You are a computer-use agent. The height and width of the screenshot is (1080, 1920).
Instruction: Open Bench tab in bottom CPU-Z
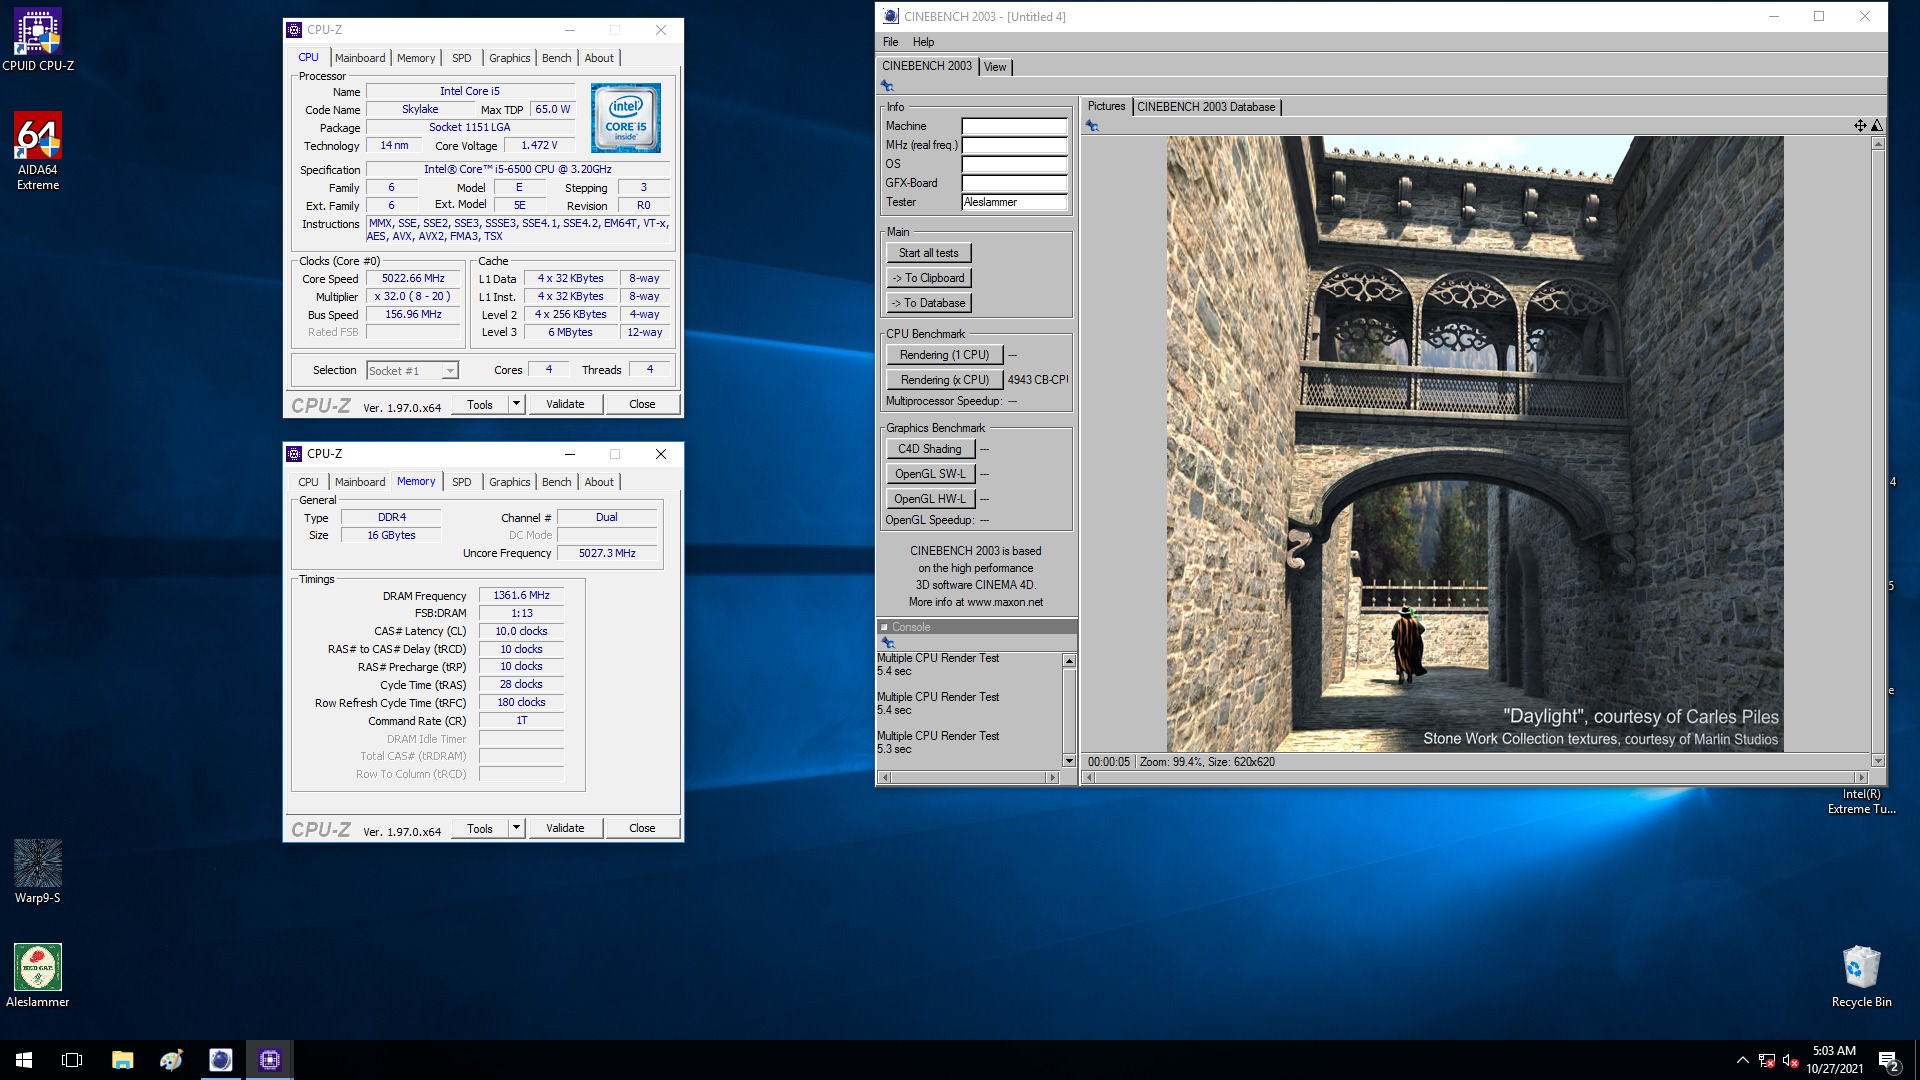pos(557,482)
